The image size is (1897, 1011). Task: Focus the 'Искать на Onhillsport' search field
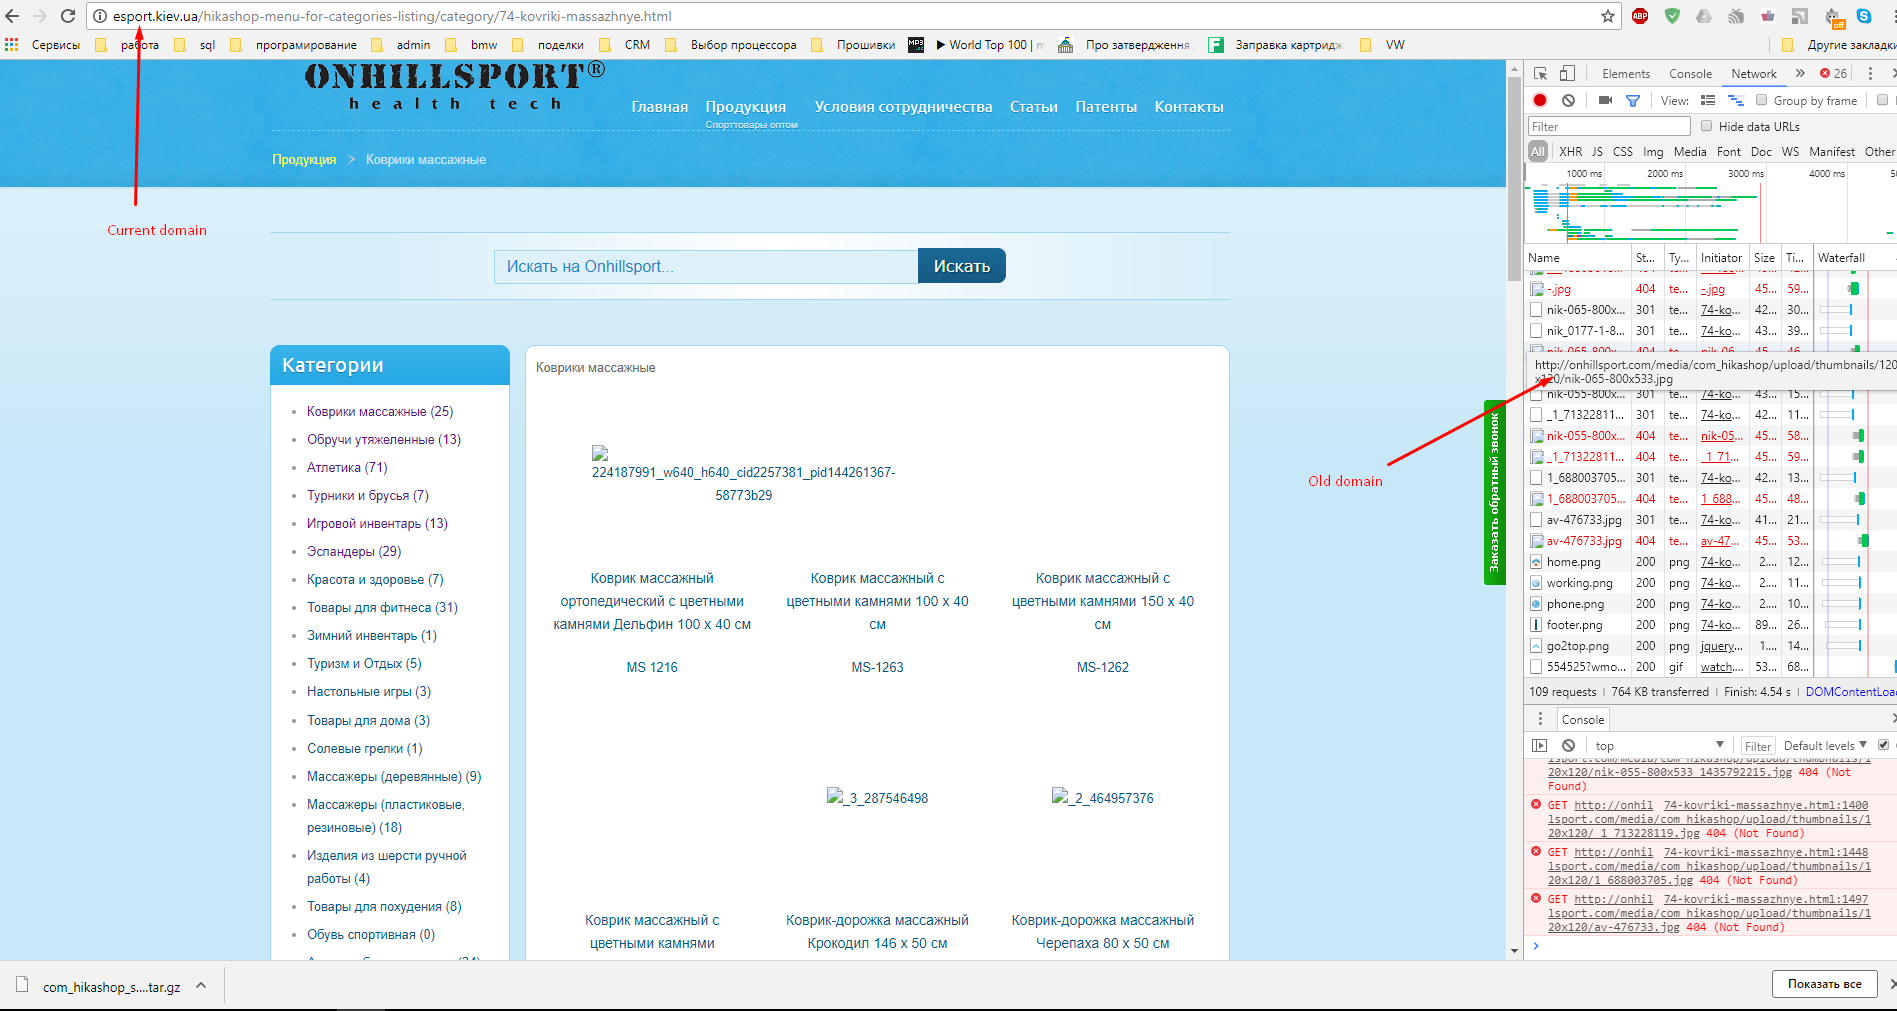pos(706,266)
